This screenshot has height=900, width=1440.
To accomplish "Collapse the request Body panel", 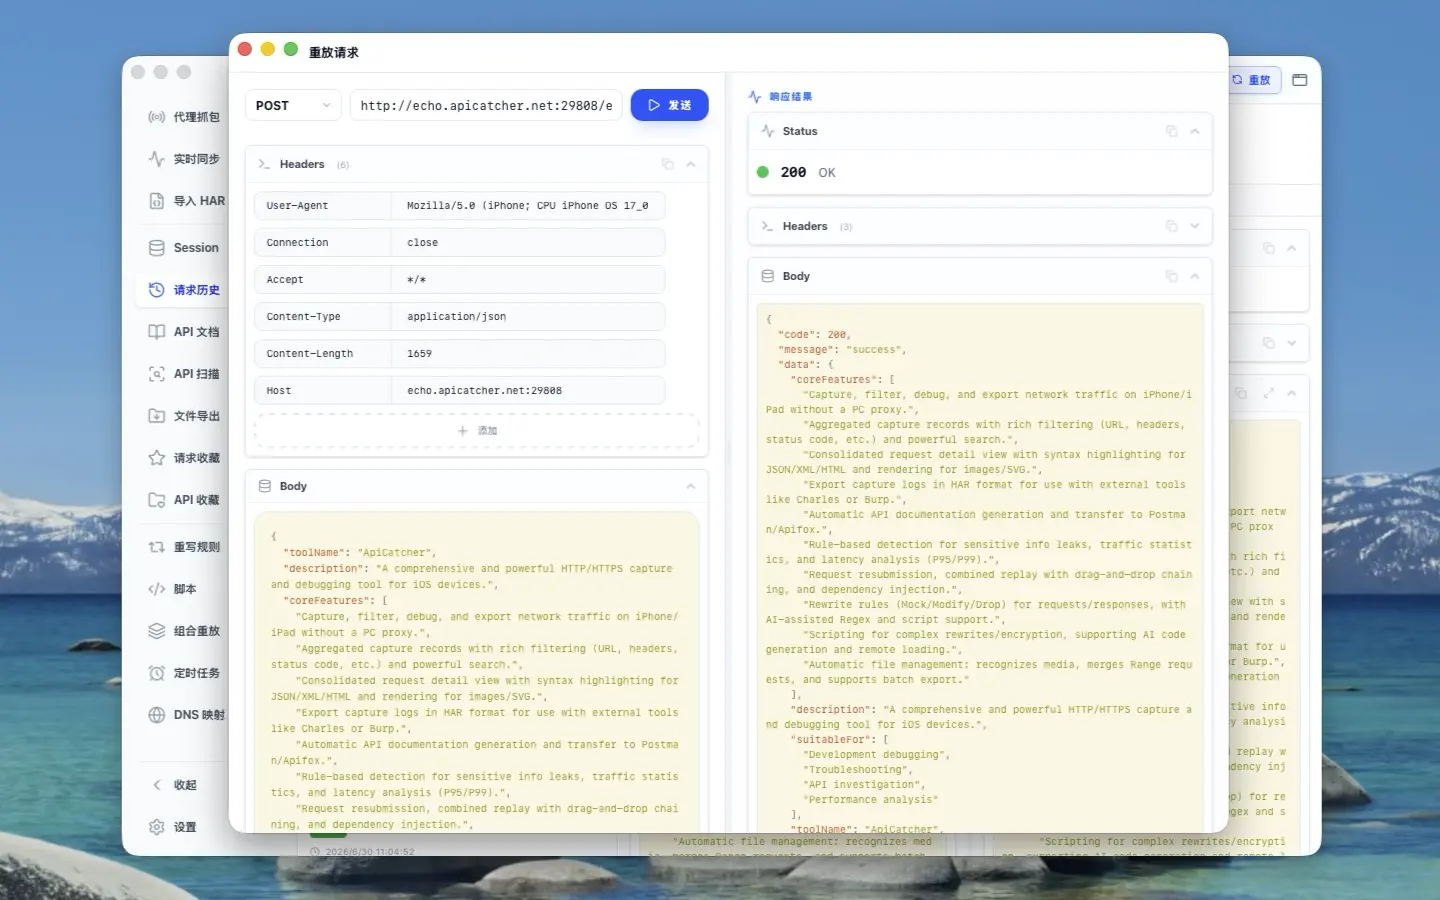I will 691,486.
